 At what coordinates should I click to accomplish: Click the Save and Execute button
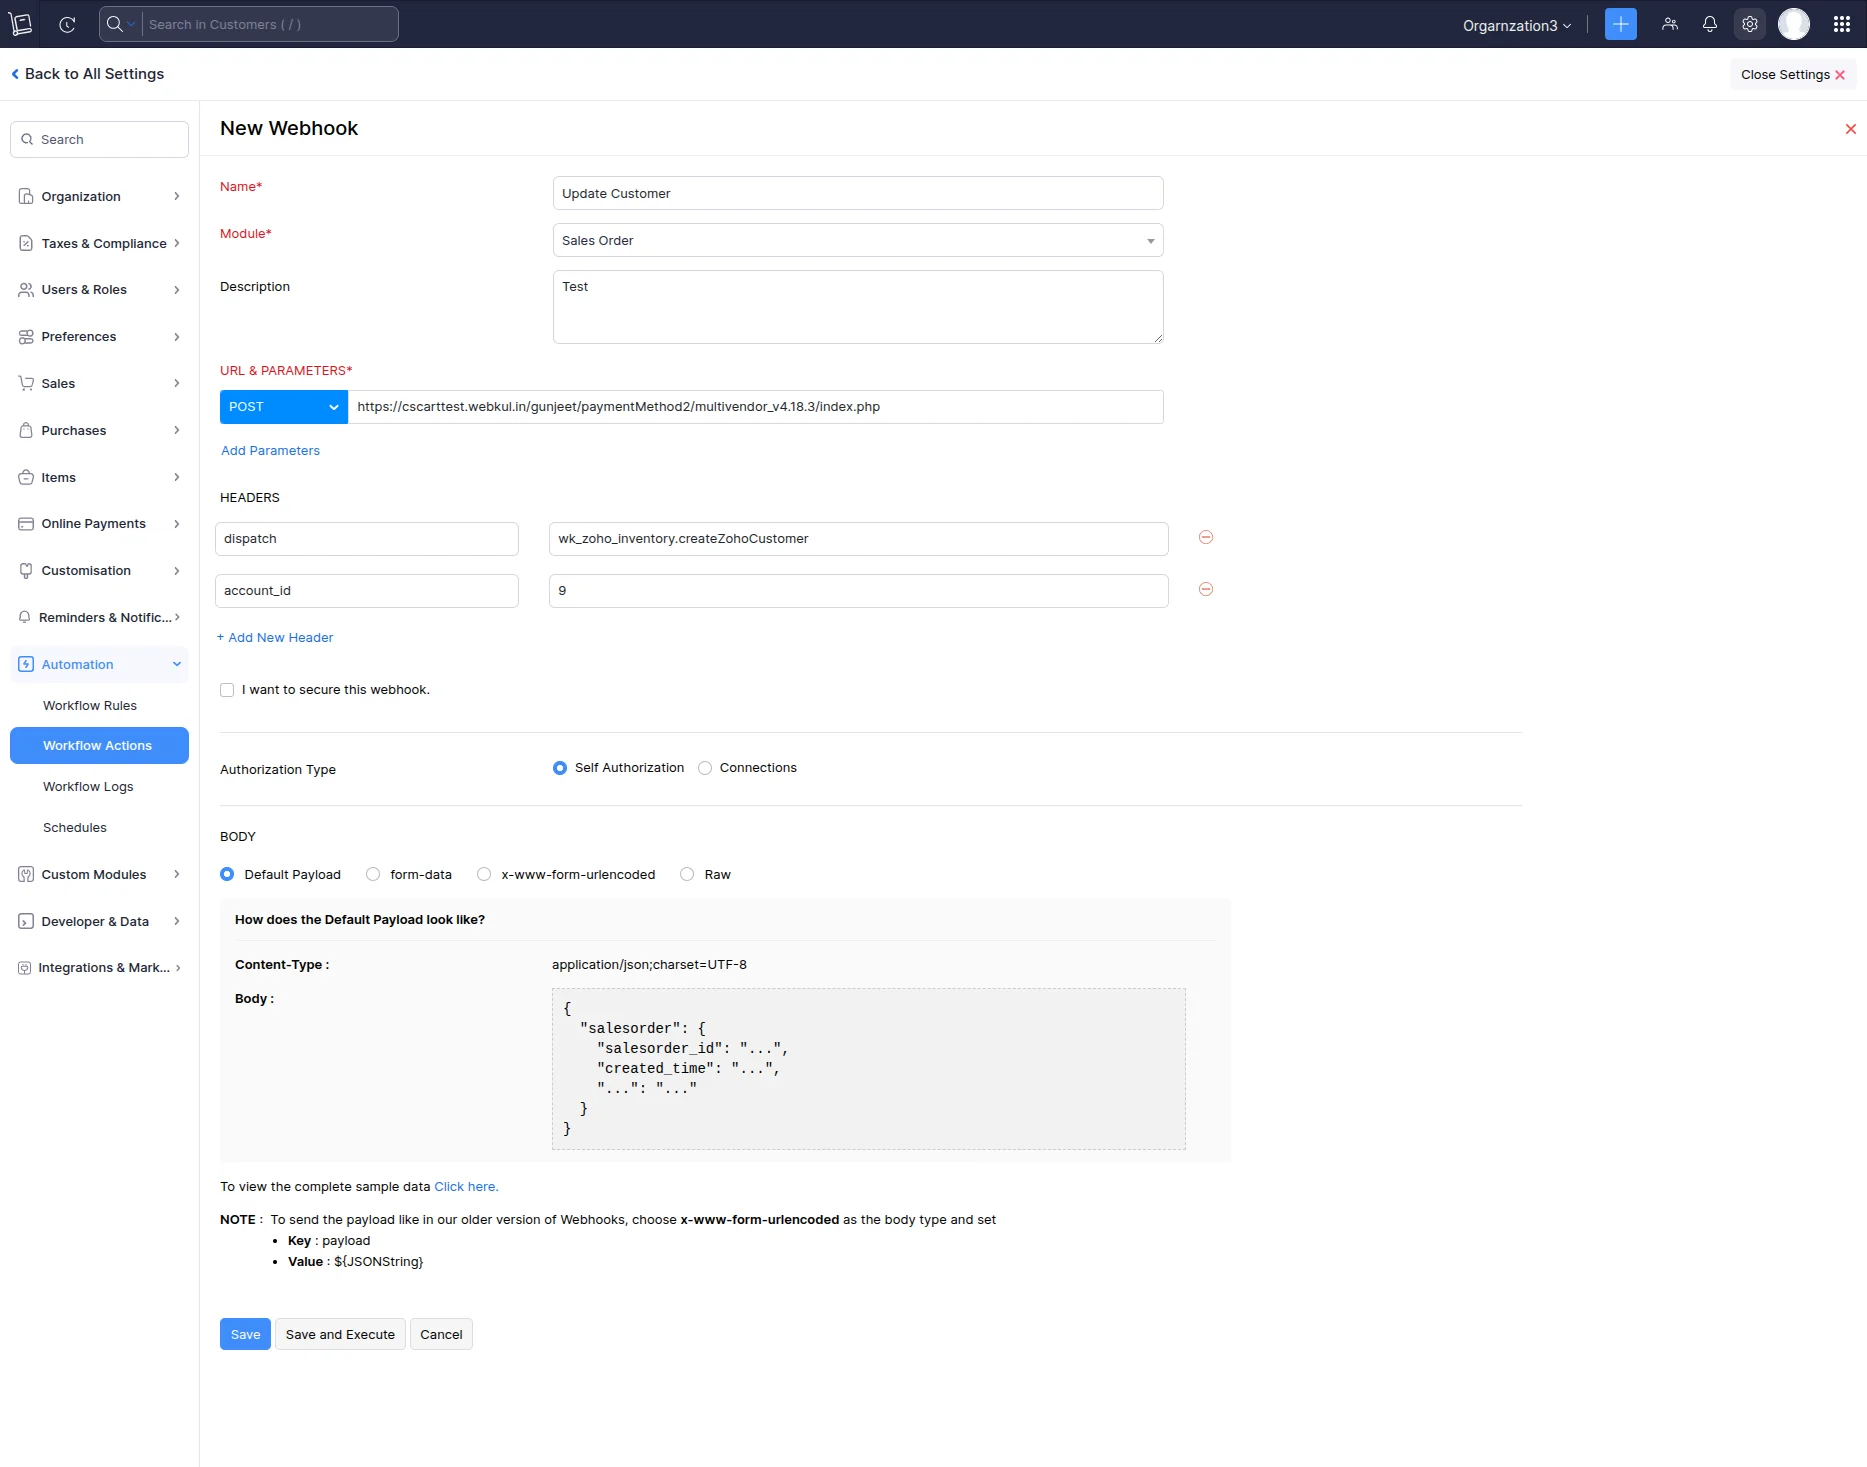click(340, 1335)
